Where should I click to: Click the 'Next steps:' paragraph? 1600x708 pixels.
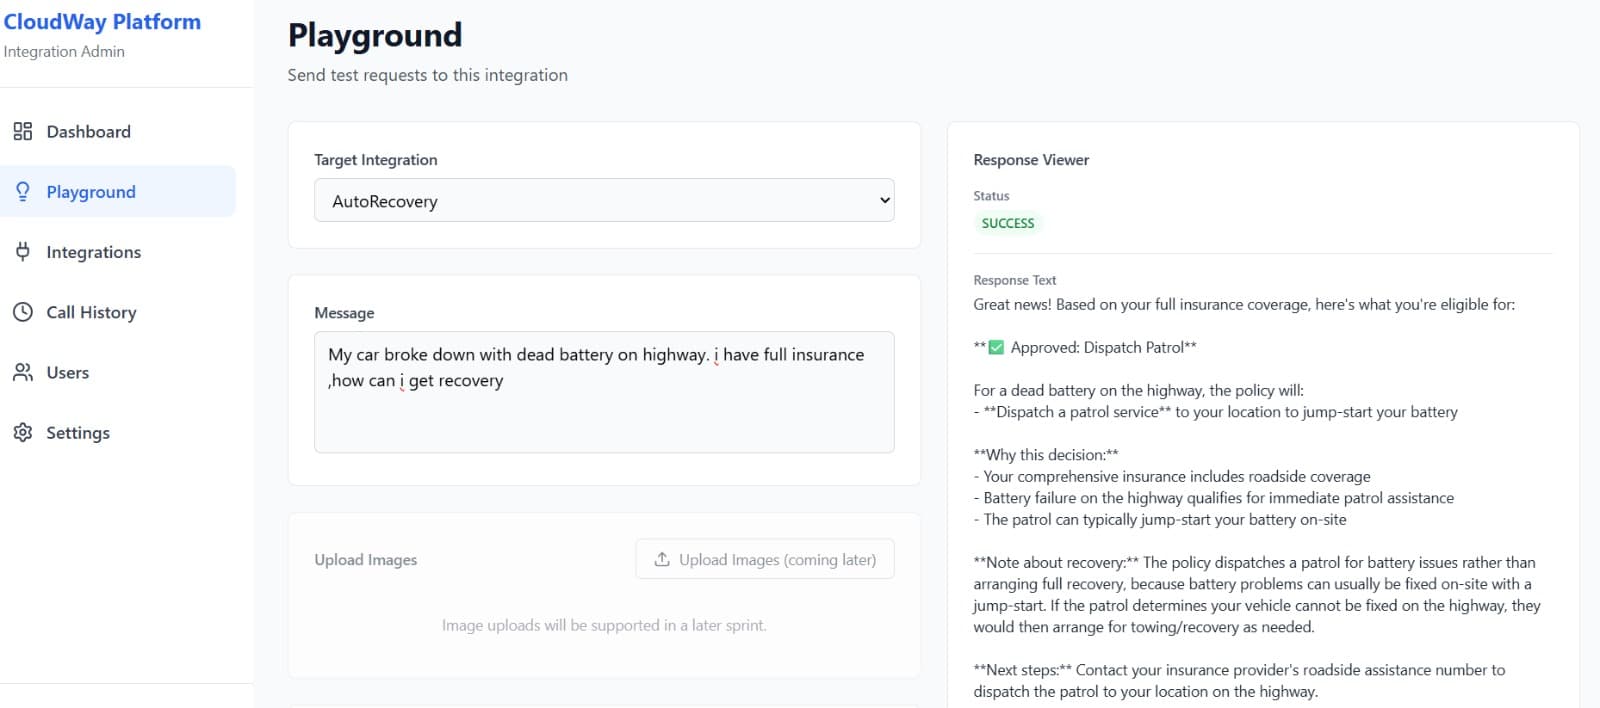[x=1240, y=681]
